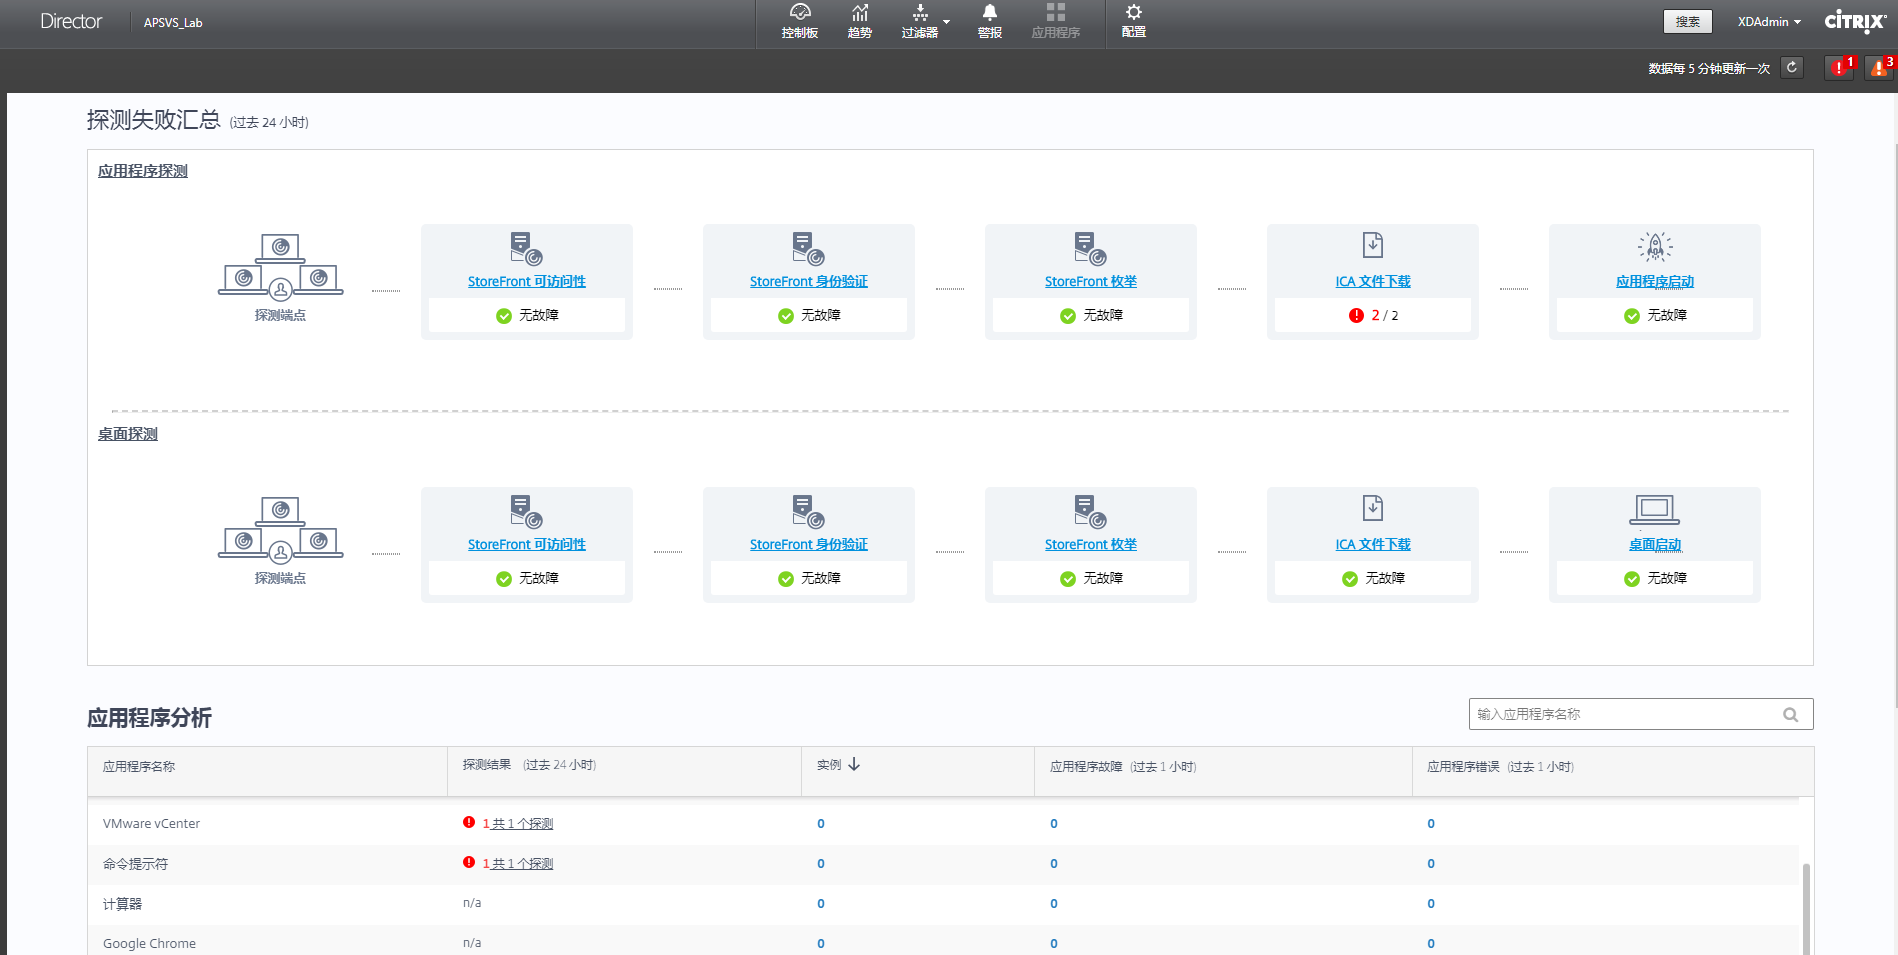
Task: Click the 警报 bell icon
Action: tap(989, 13)
